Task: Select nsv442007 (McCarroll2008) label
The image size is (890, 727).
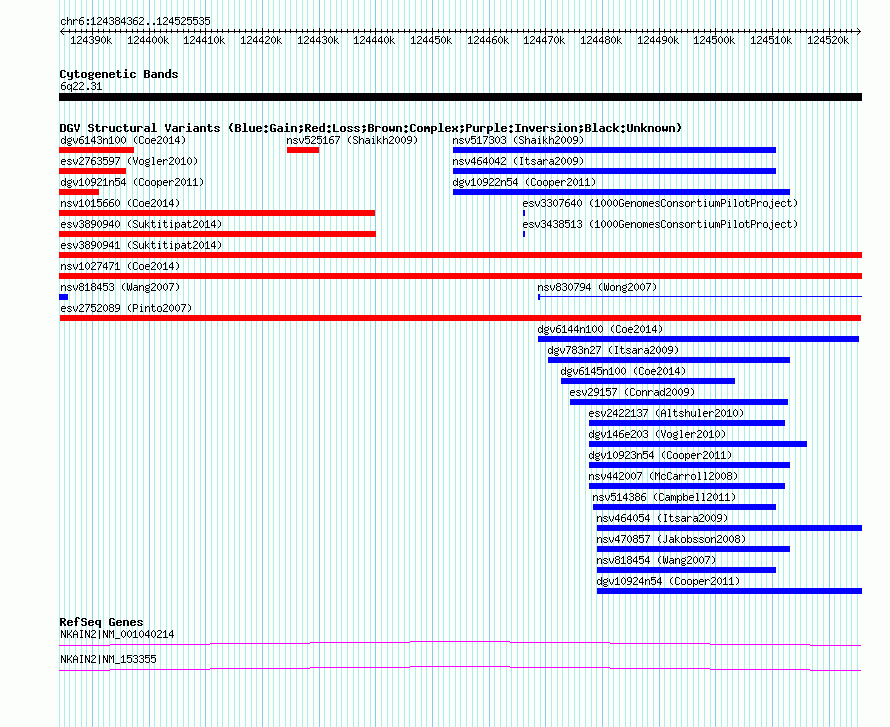Action: click(x=664, y=476)
